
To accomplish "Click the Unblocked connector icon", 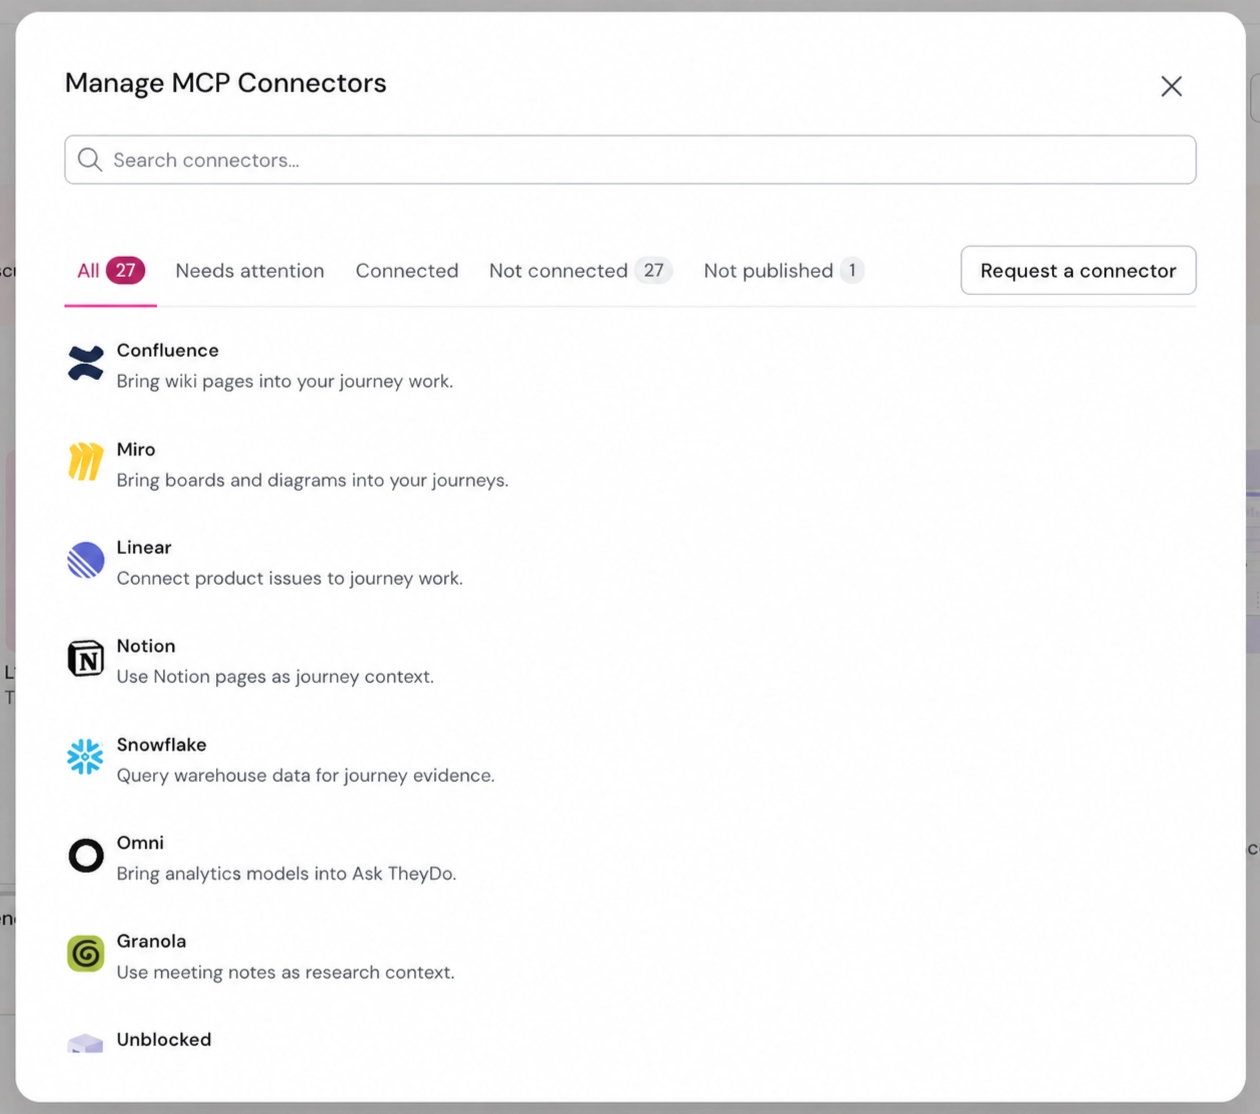I will tap(85, 1043).
